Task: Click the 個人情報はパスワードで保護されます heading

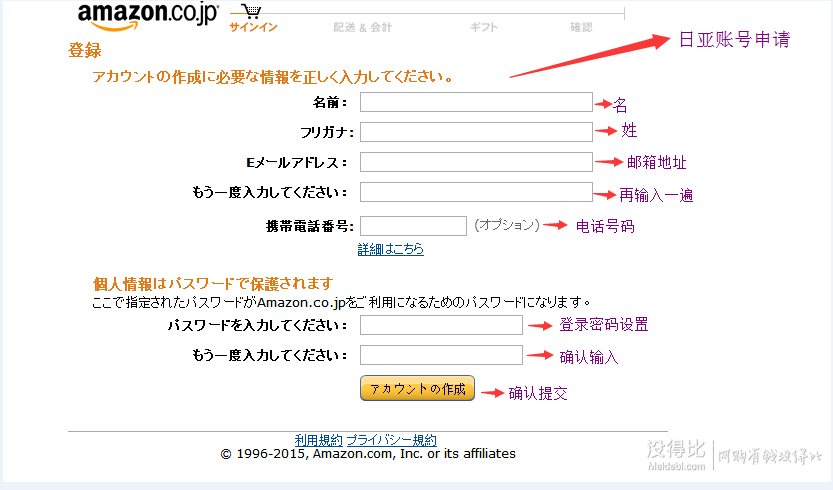Action: [x=212, y=283]
